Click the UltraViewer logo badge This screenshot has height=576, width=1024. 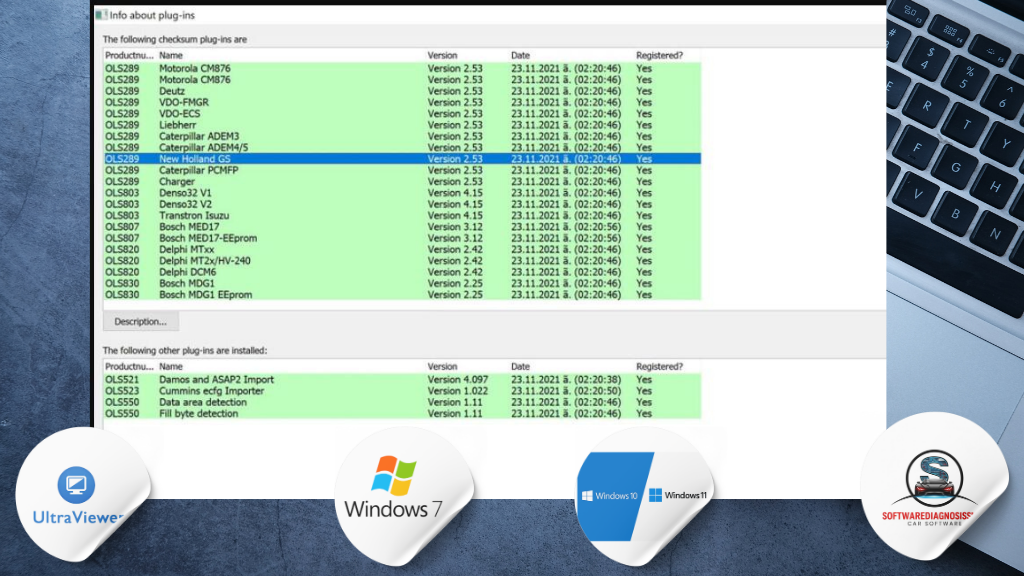tap(82, 496)
